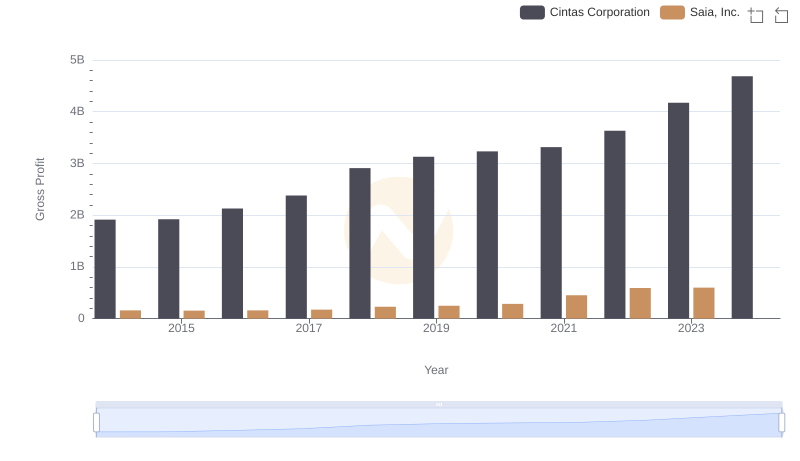Click the zoom reset icon

coord(781,15)
